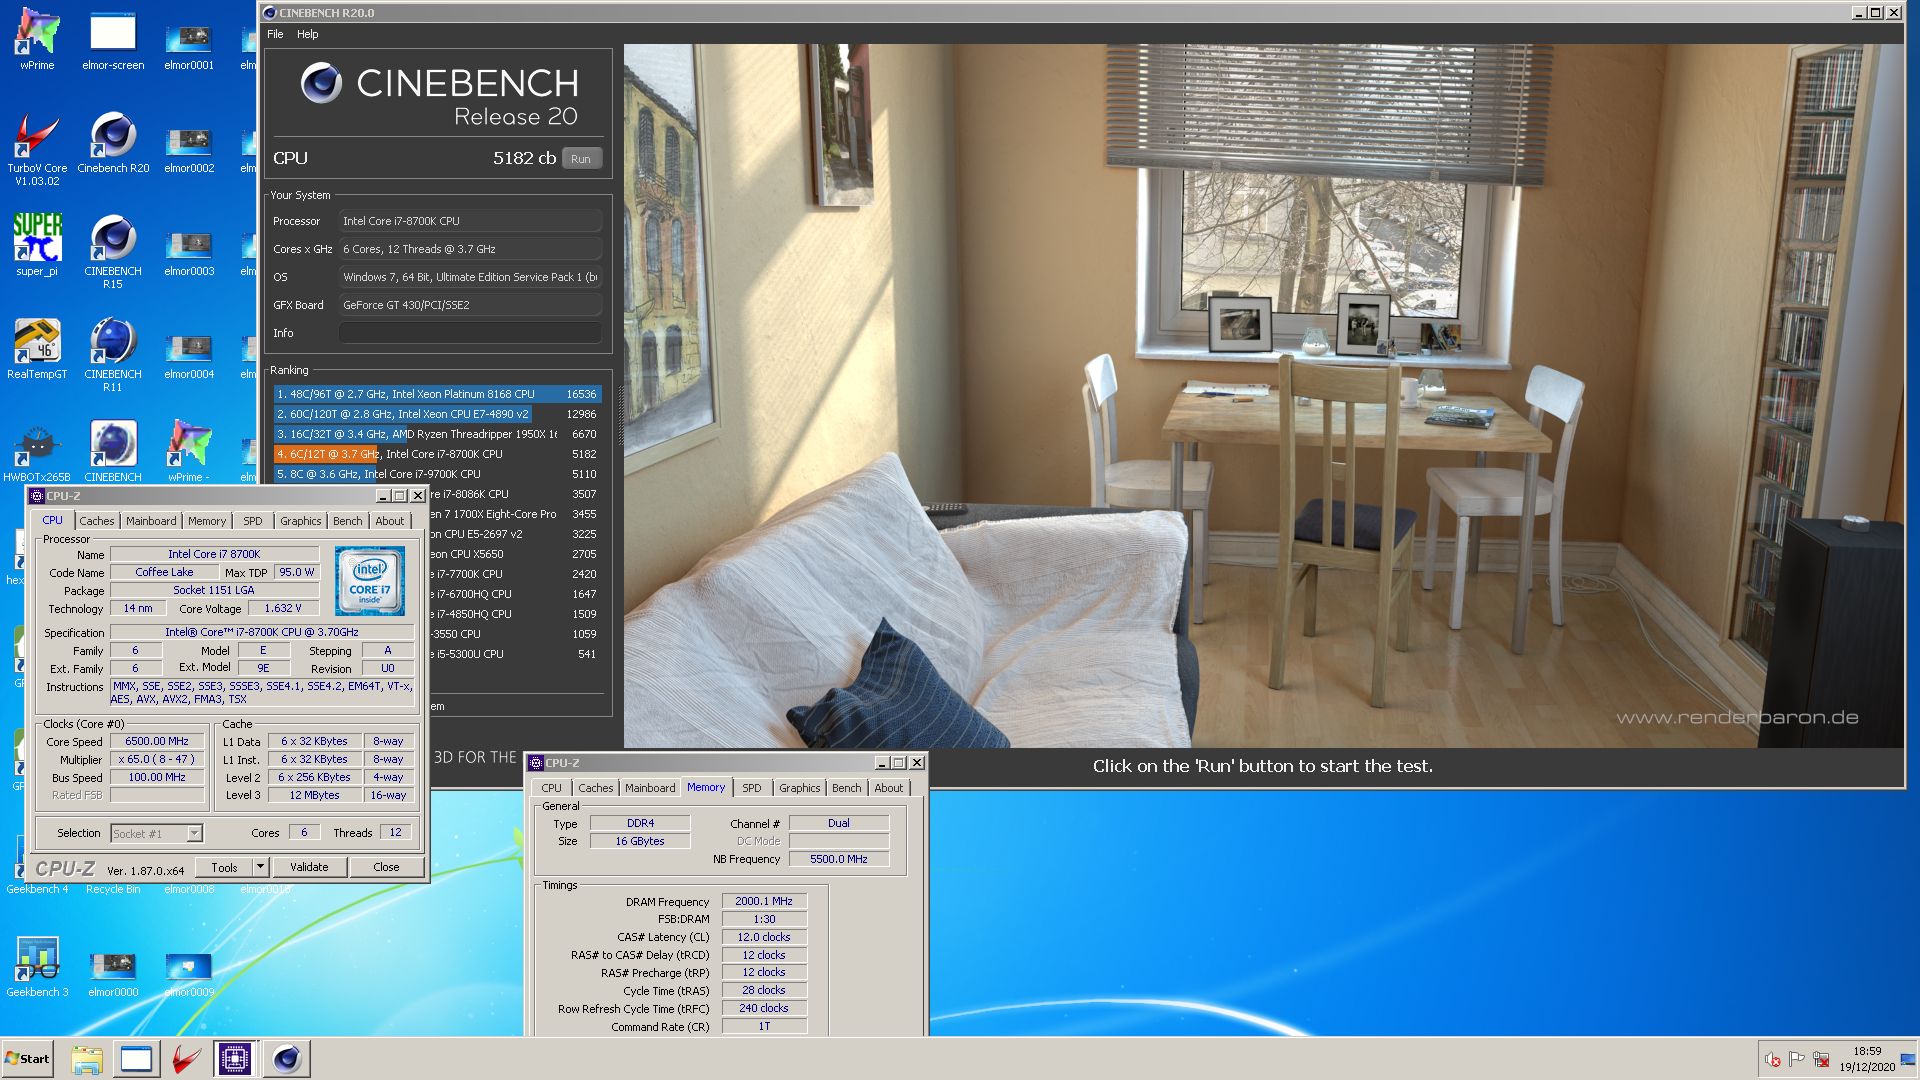Launch CINEBENCH R15 desktop shortcut
1920x1080 pixels.
point(113,252)
